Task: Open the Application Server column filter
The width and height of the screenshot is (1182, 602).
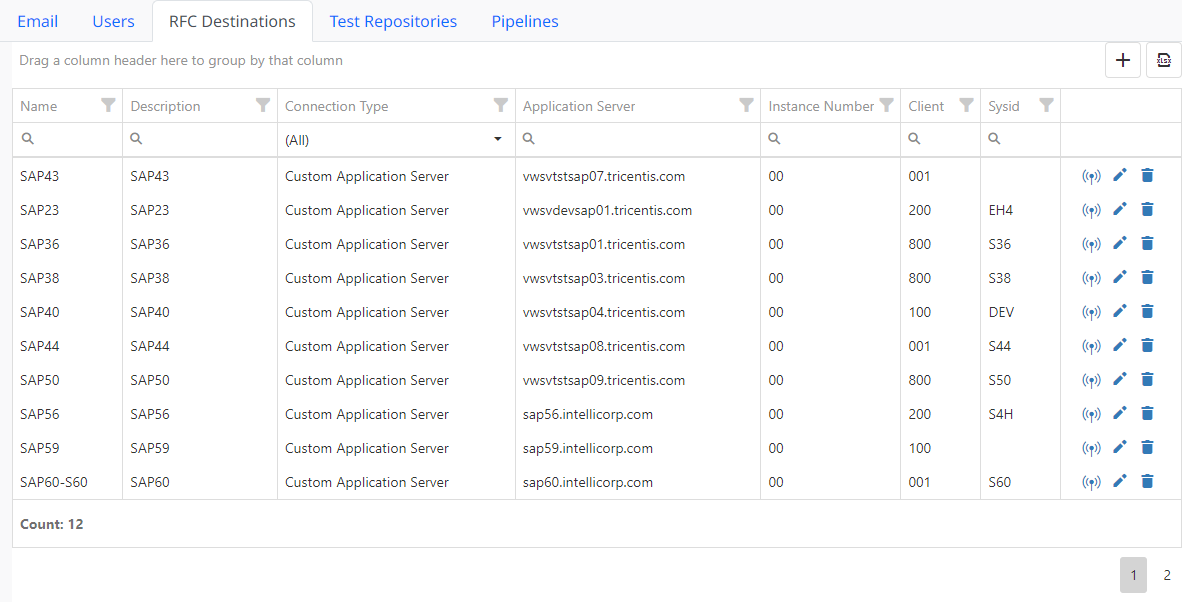Action: 746,105
